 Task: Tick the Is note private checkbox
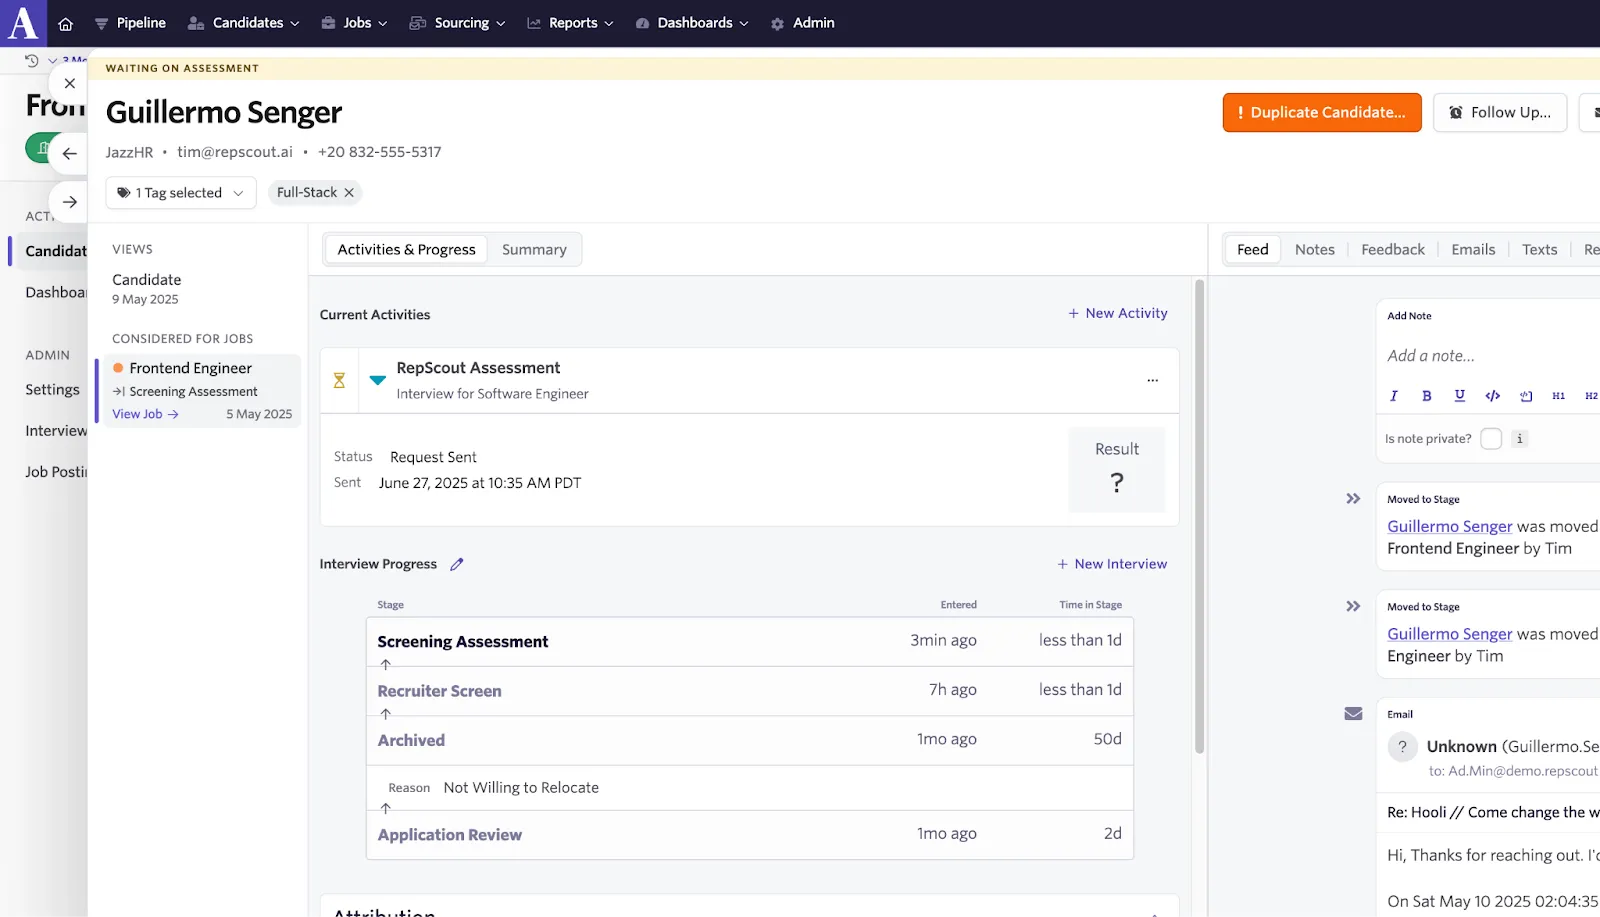[x=1491, y=439]
